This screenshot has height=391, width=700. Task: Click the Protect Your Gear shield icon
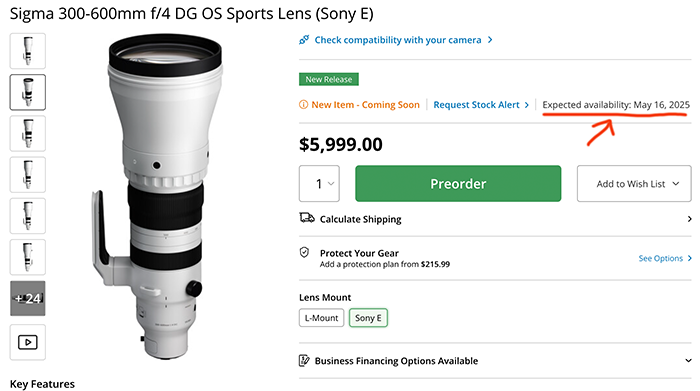click(304, 253)
